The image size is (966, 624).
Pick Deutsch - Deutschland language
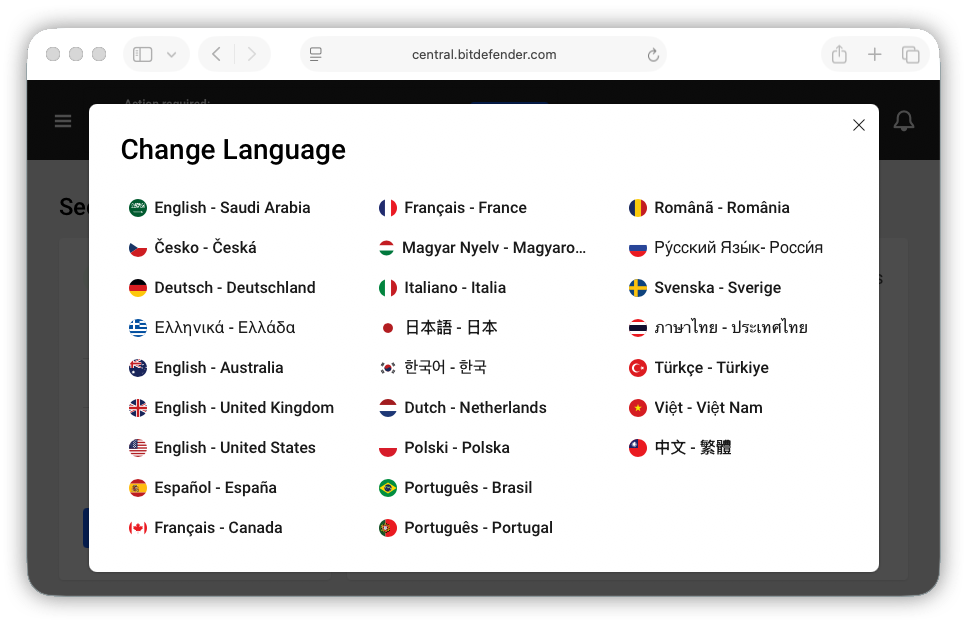222,288
